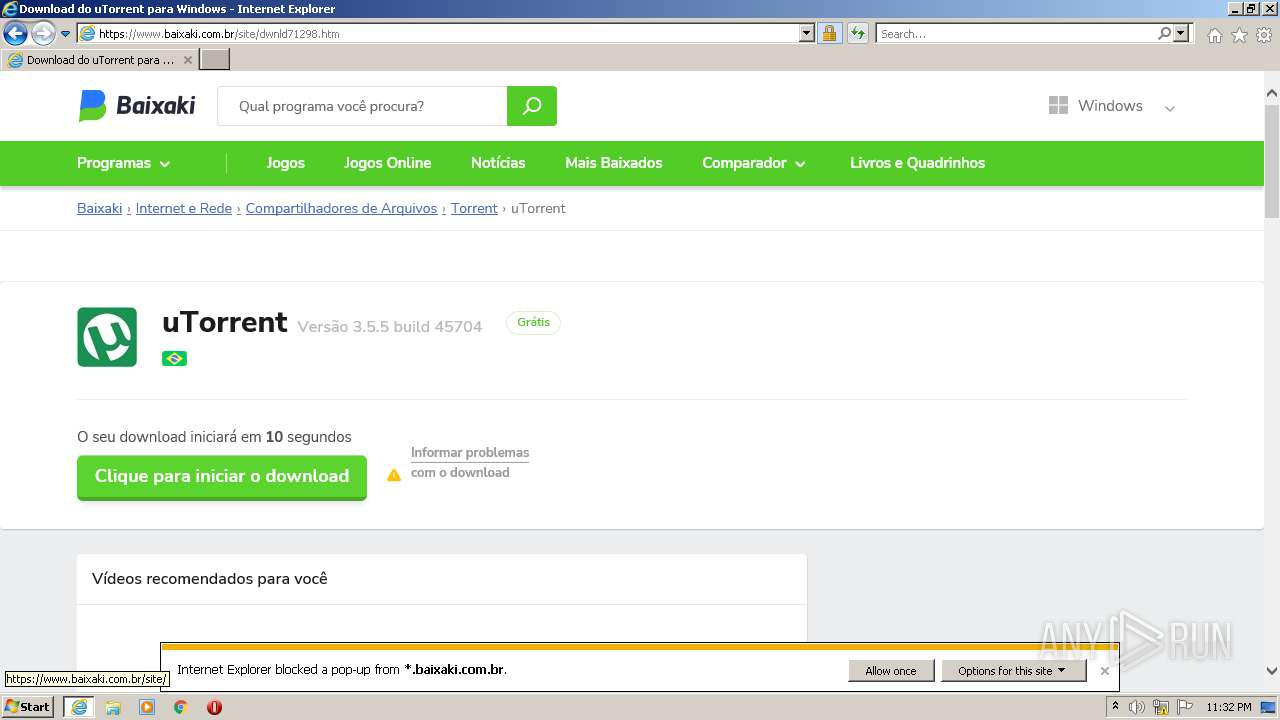Click the Baixaki logo

pos(137,105)
